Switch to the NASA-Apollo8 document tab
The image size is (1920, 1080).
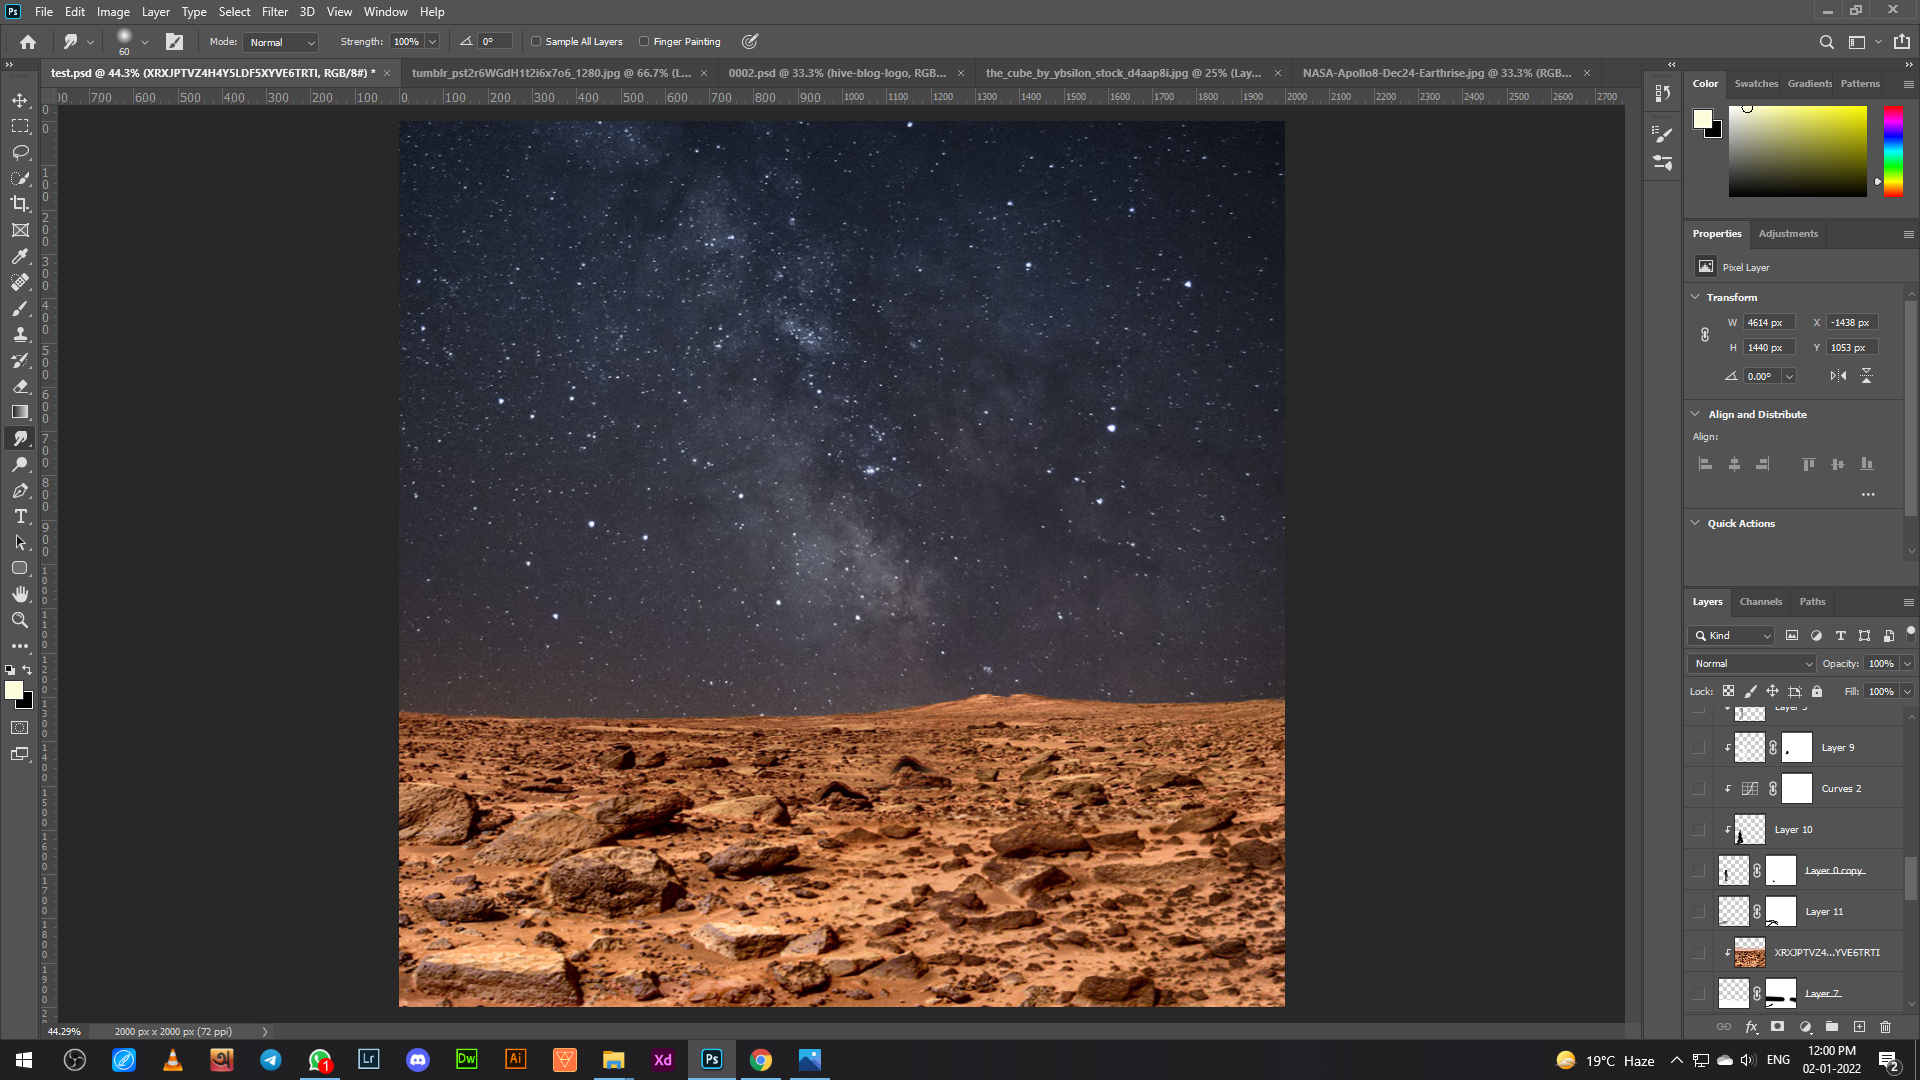tap(1437, 73)
